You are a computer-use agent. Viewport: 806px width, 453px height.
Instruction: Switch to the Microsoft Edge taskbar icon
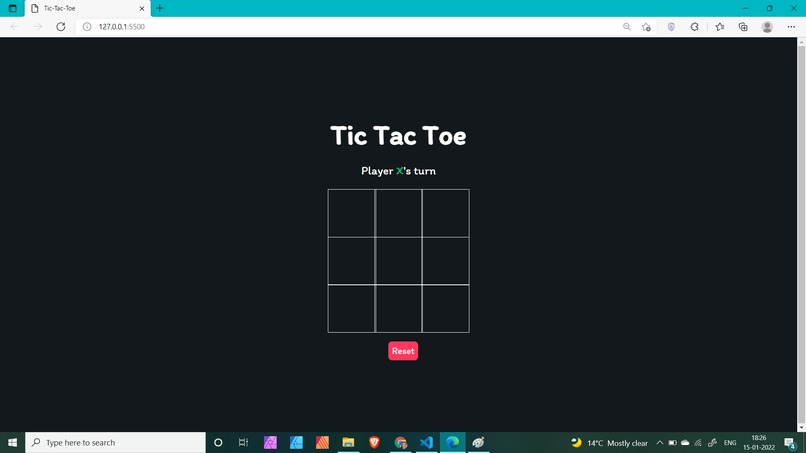tap(452, 442)
